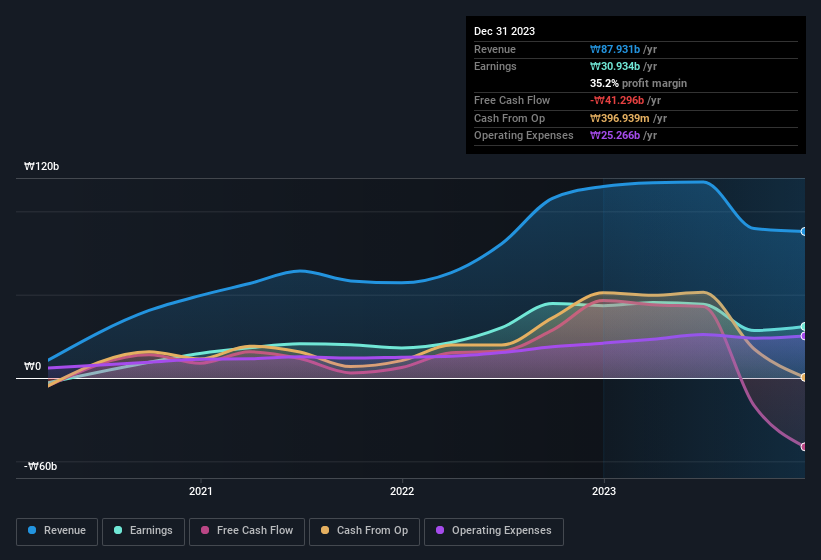The width and height of the screenshot is (821, 560).
Task: Click the 2022 x-axis label
Action: click(402, 491)
